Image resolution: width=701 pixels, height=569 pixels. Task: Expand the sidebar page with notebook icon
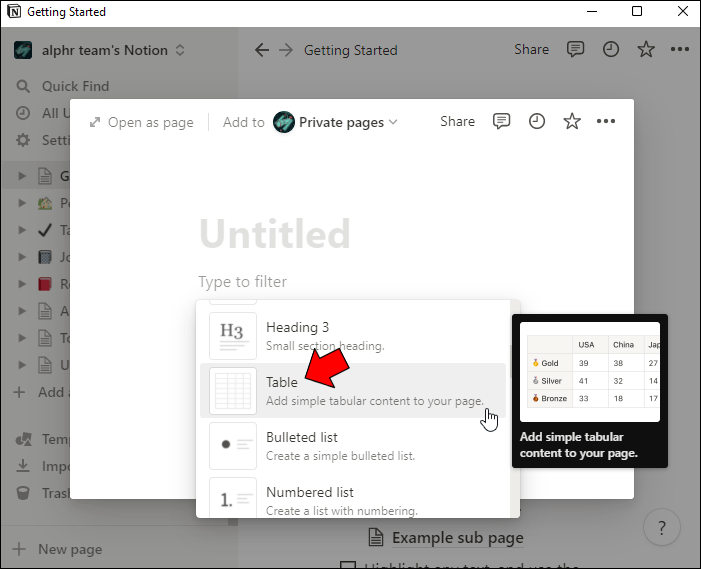[x=21, y=257]
